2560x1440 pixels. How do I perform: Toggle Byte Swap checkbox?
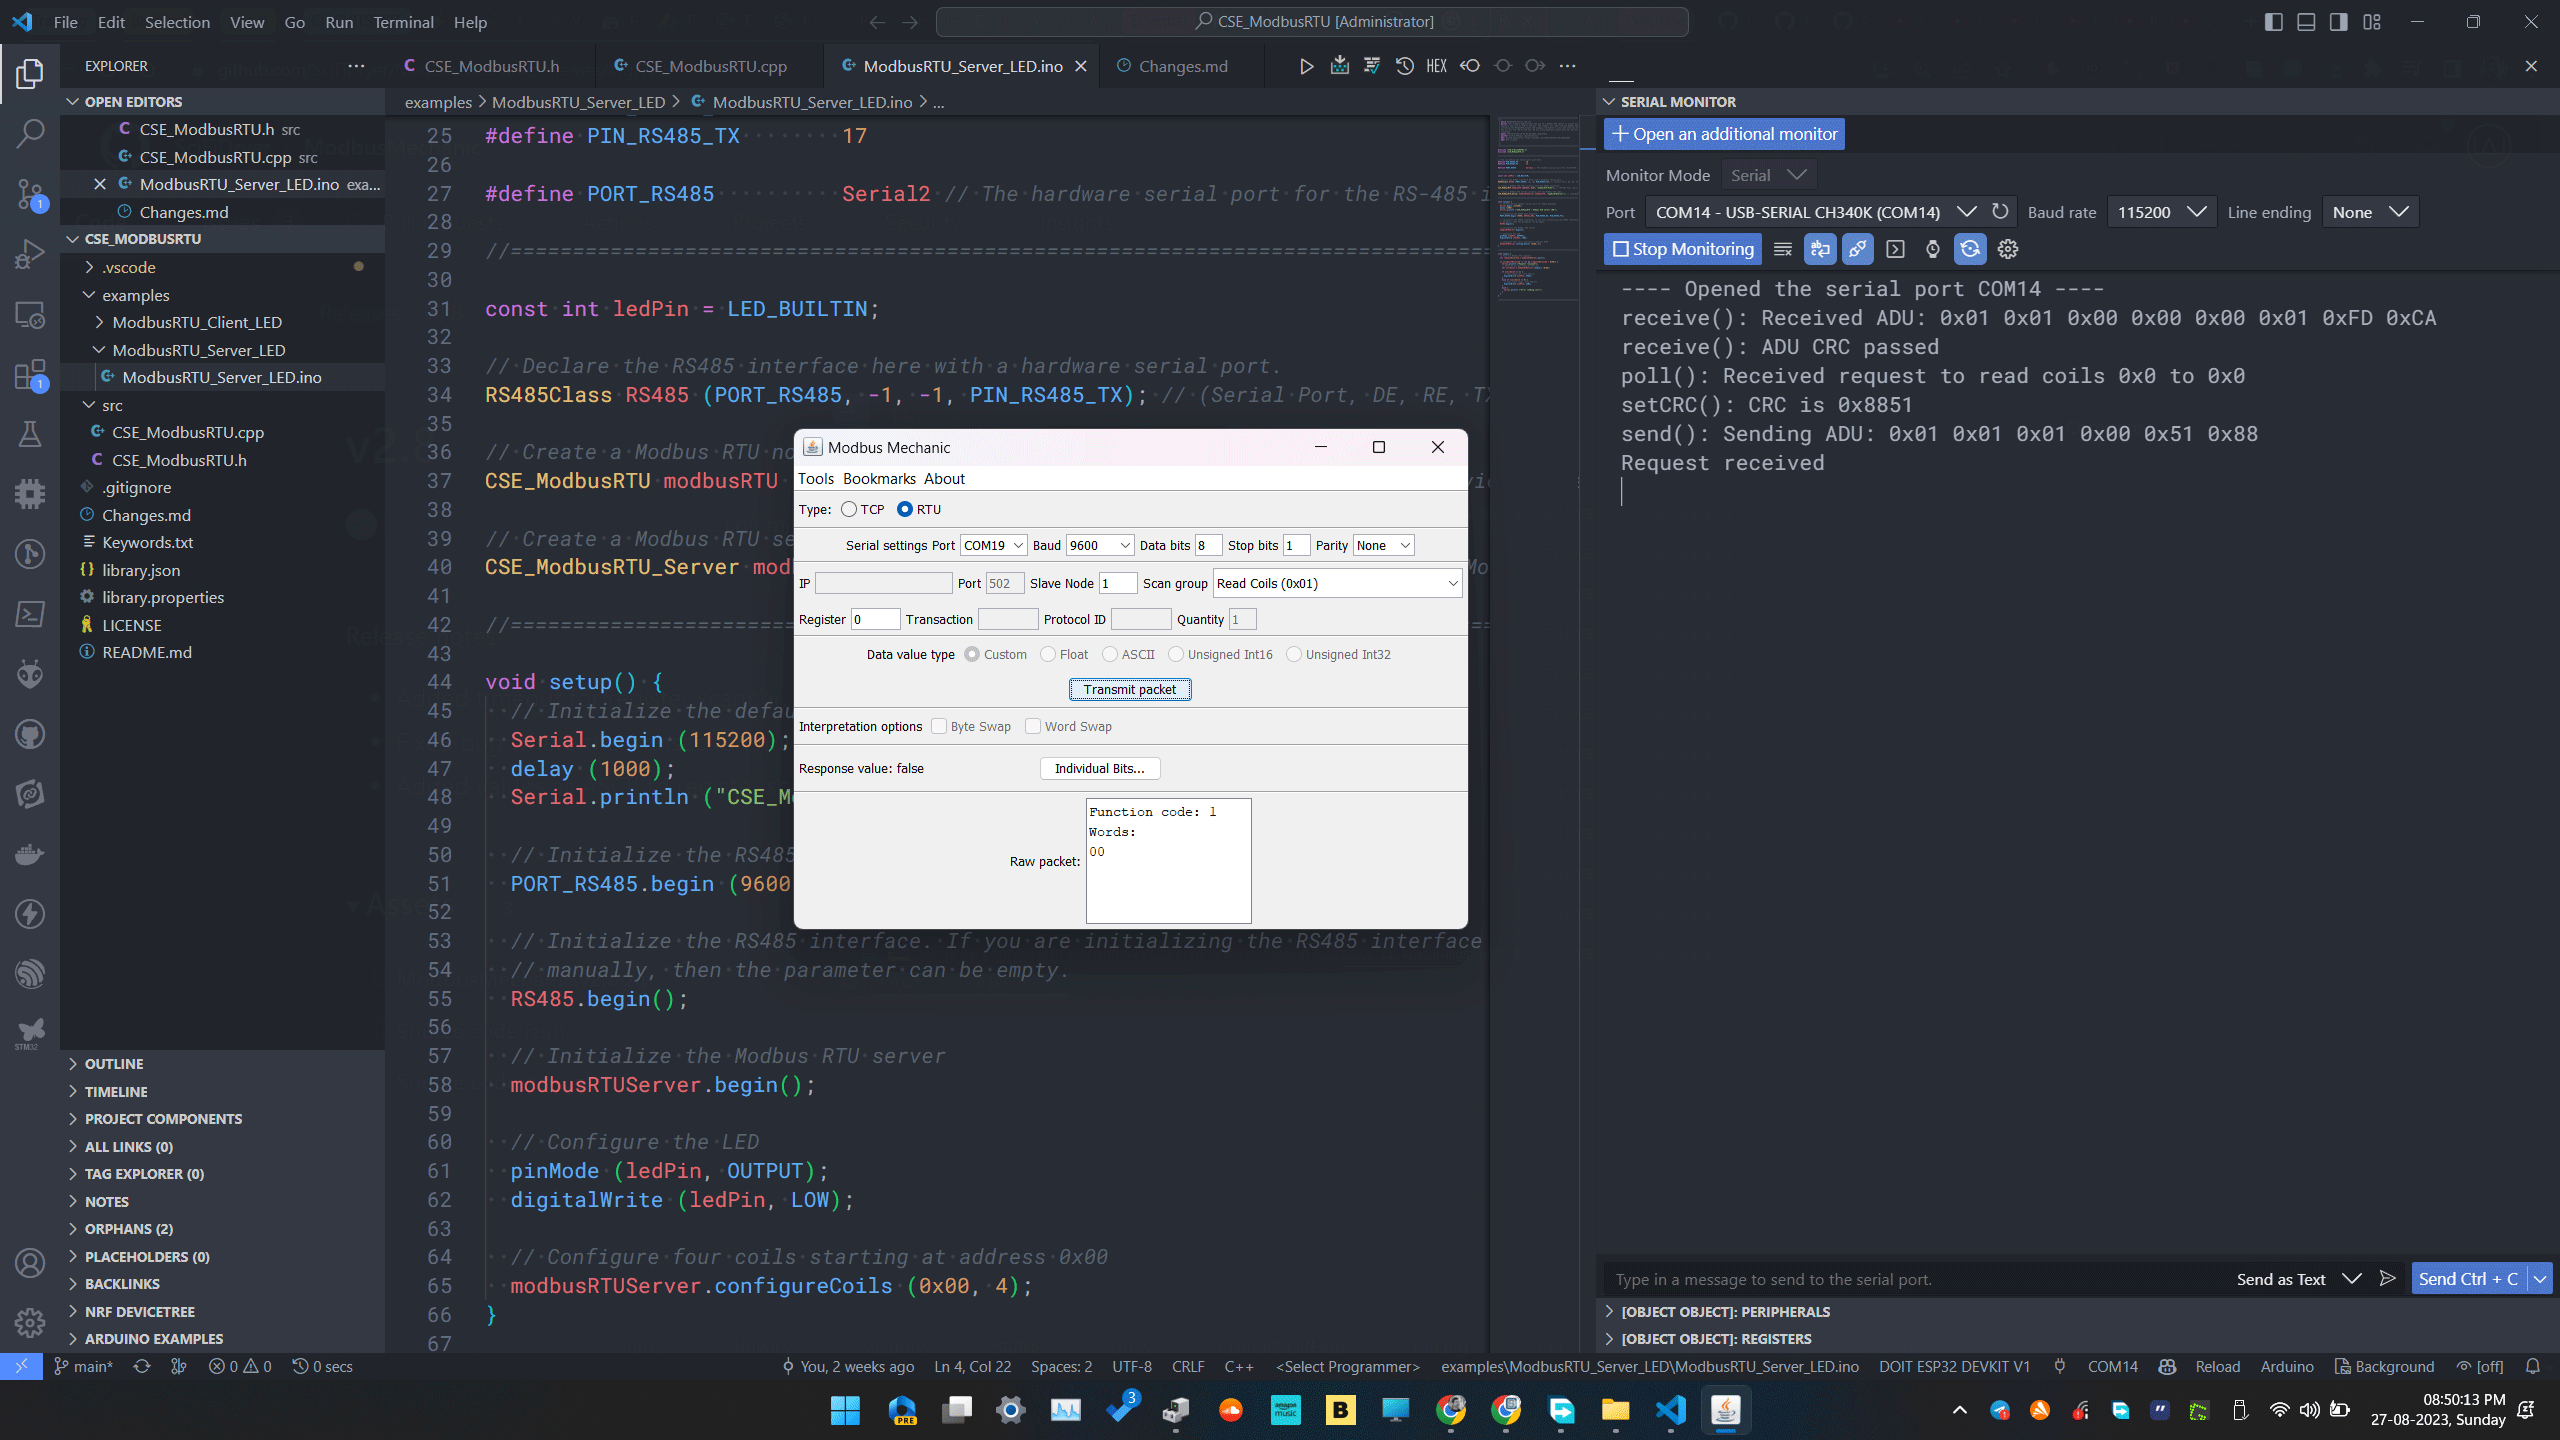tap(939, 726)
